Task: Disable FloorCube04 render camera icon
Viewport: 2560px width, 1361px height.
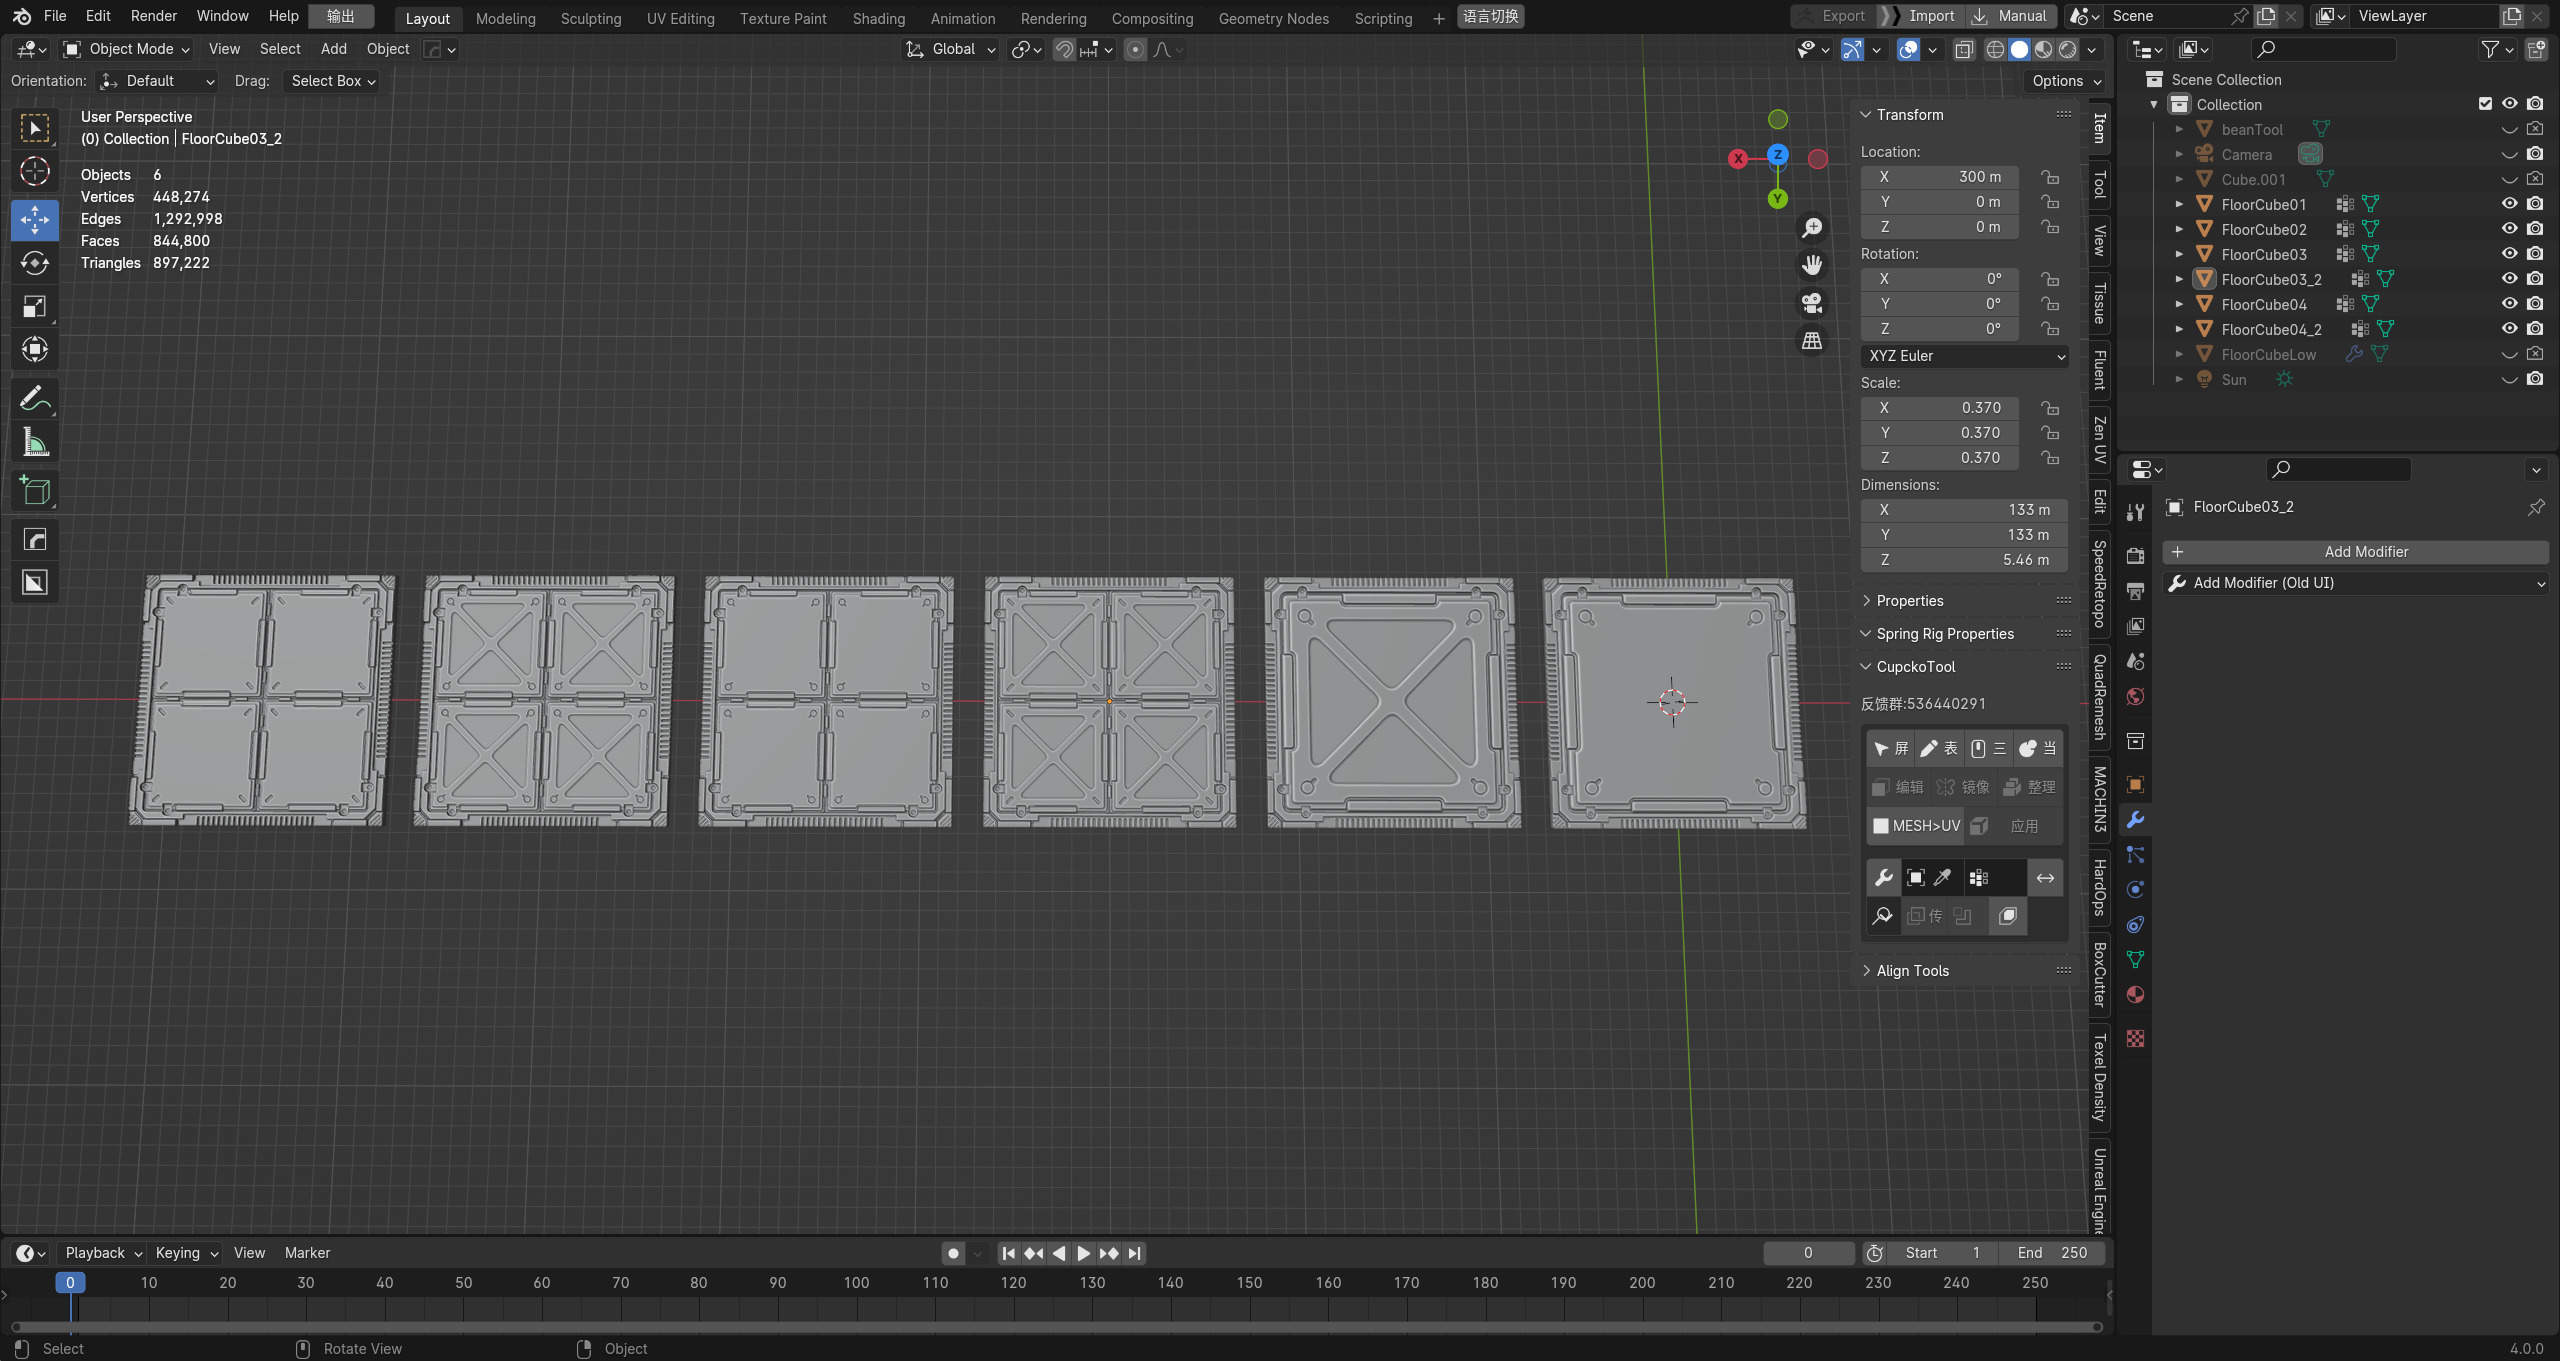Action: 2535,304
